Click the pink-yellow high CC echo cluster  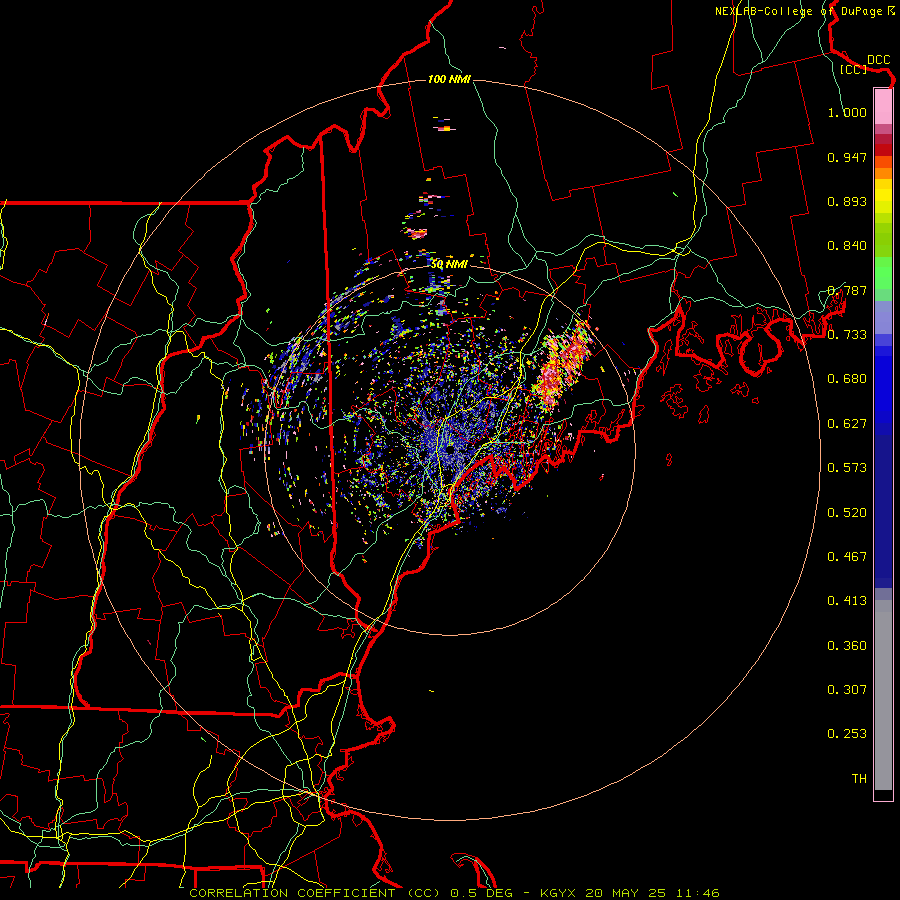tap(562, 364)
